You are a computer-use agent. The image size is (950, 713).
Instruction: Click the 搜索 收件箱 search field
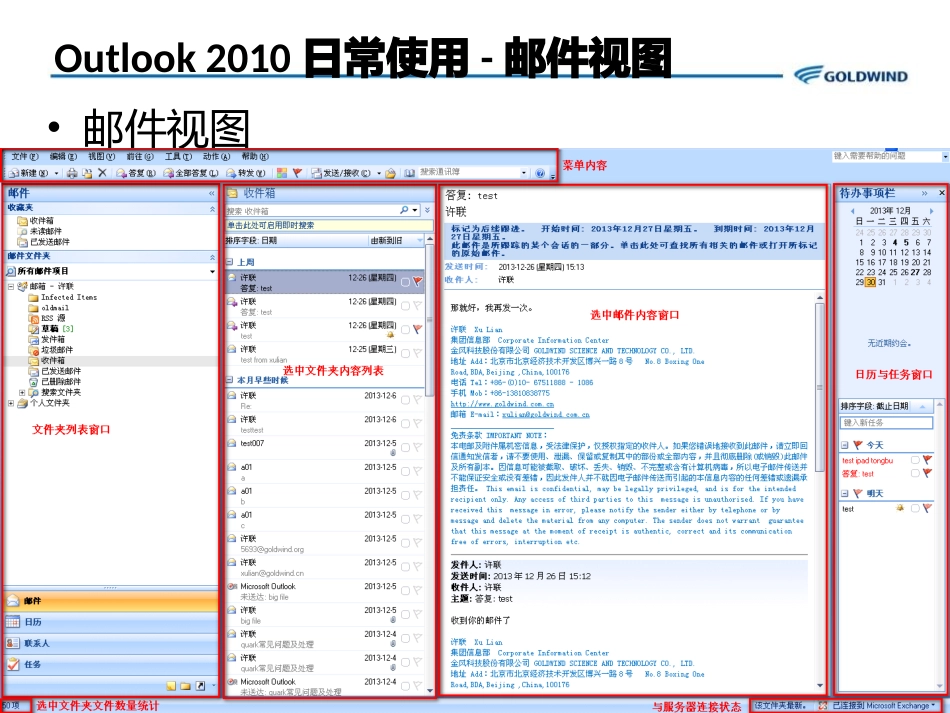point(311,211)
